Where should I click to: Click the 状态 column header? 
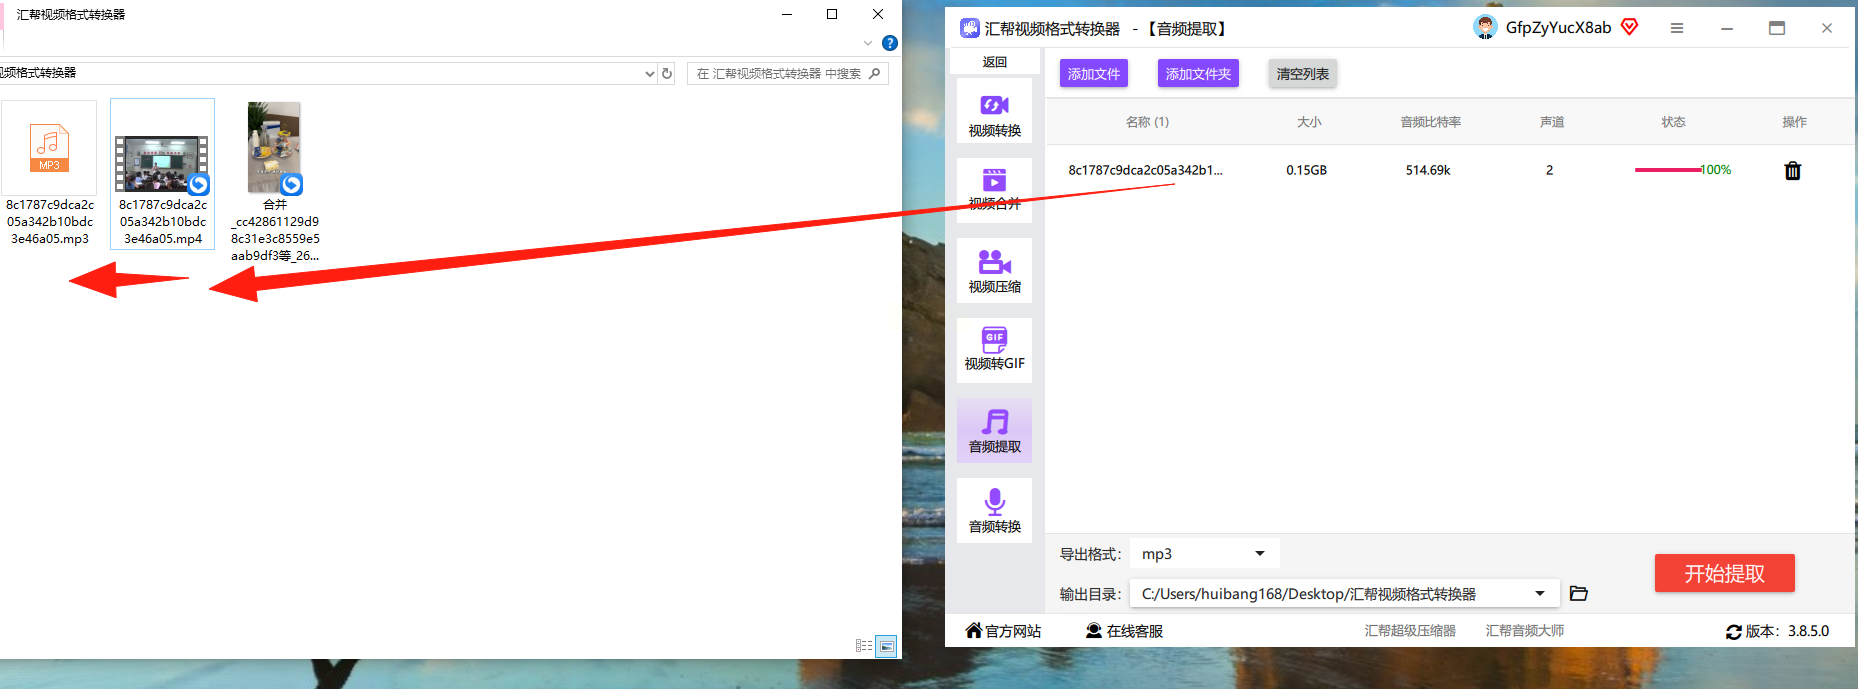point(1673,122)
